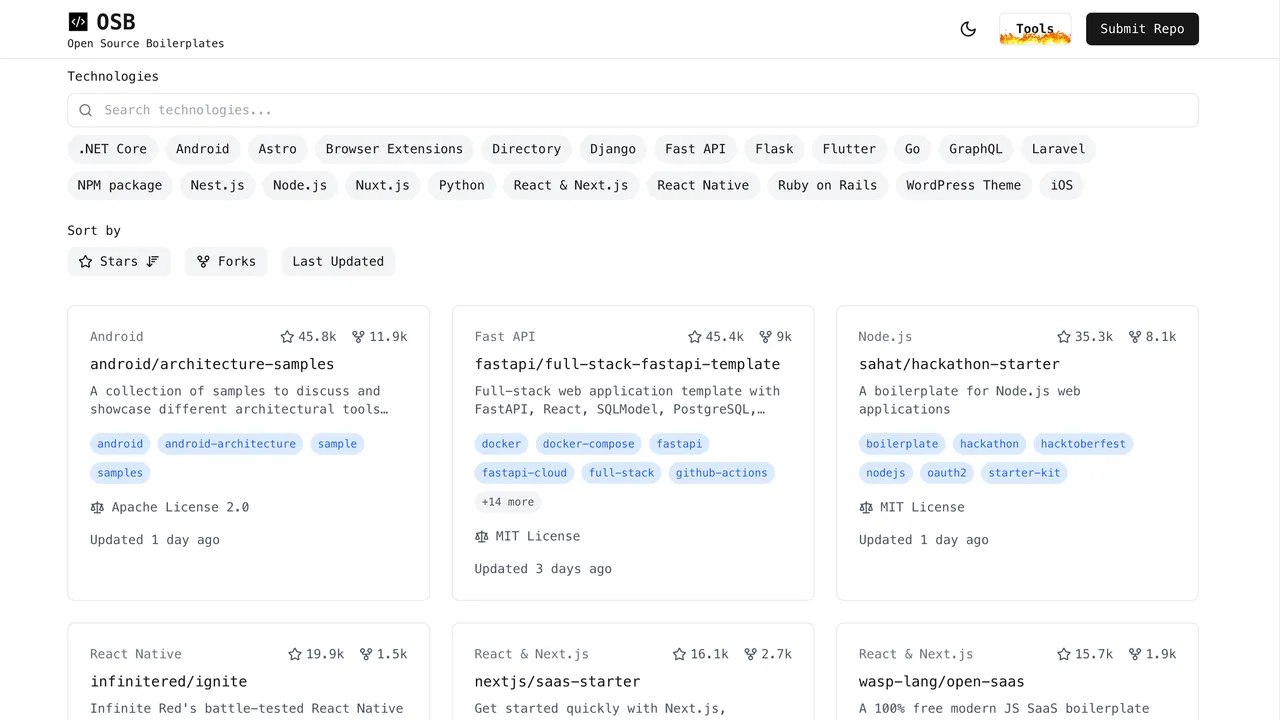Click the fork icon beside 11.9k
This screenshot has height=720, width=1280.
coord(358,337)
